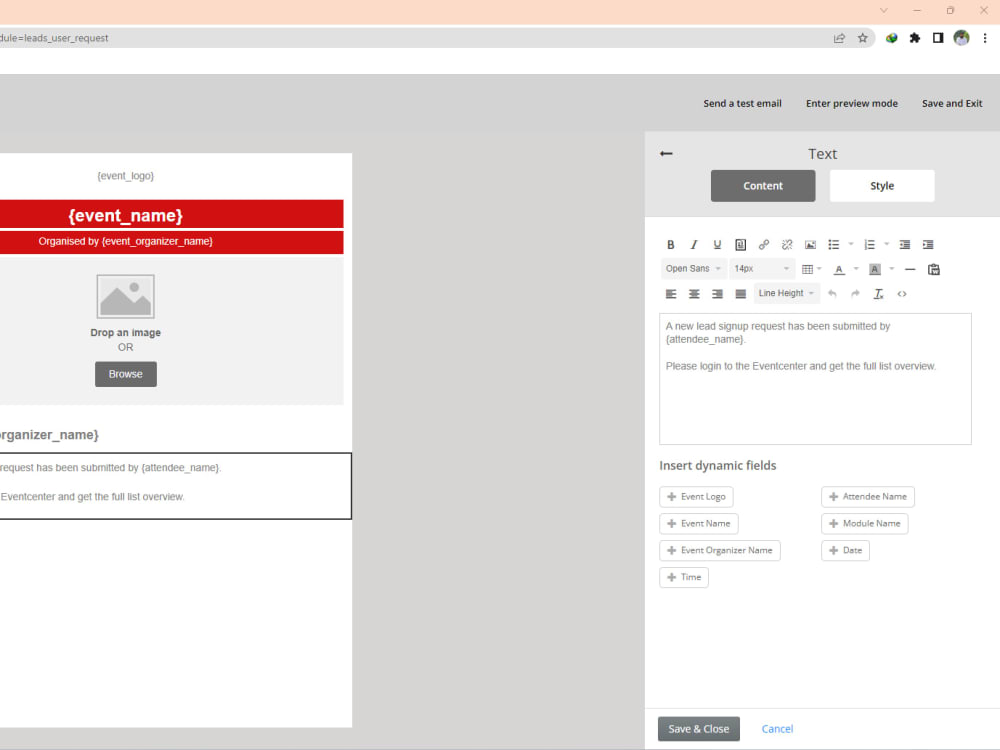Screen dimensions: 1000x750
Task: Select the red {event_name} header block
Action: [172, 215]
